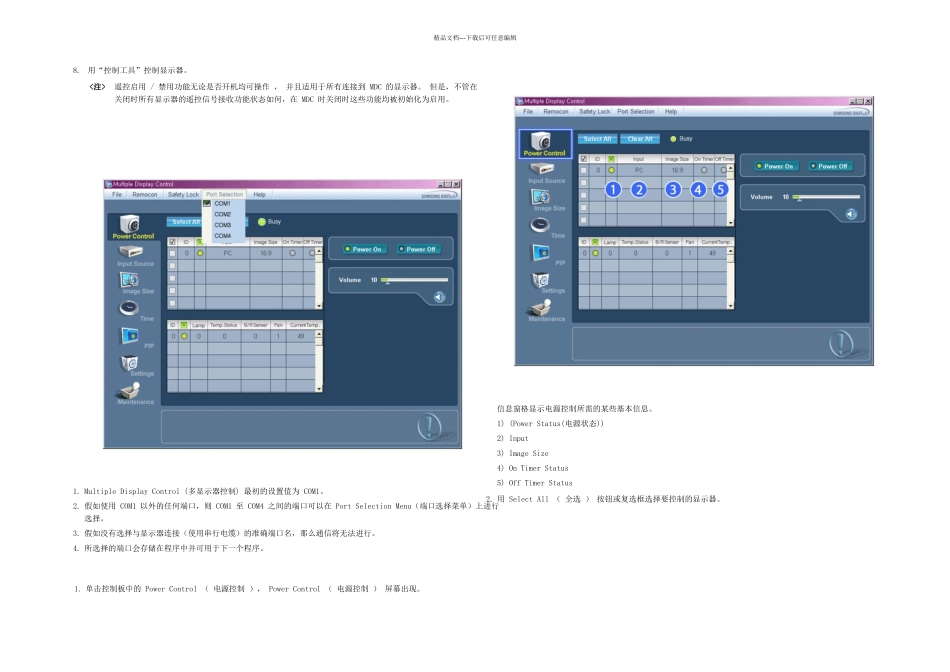Click the Clear All button
Screen dimensions: 950x672
click(x=640, y=139)
